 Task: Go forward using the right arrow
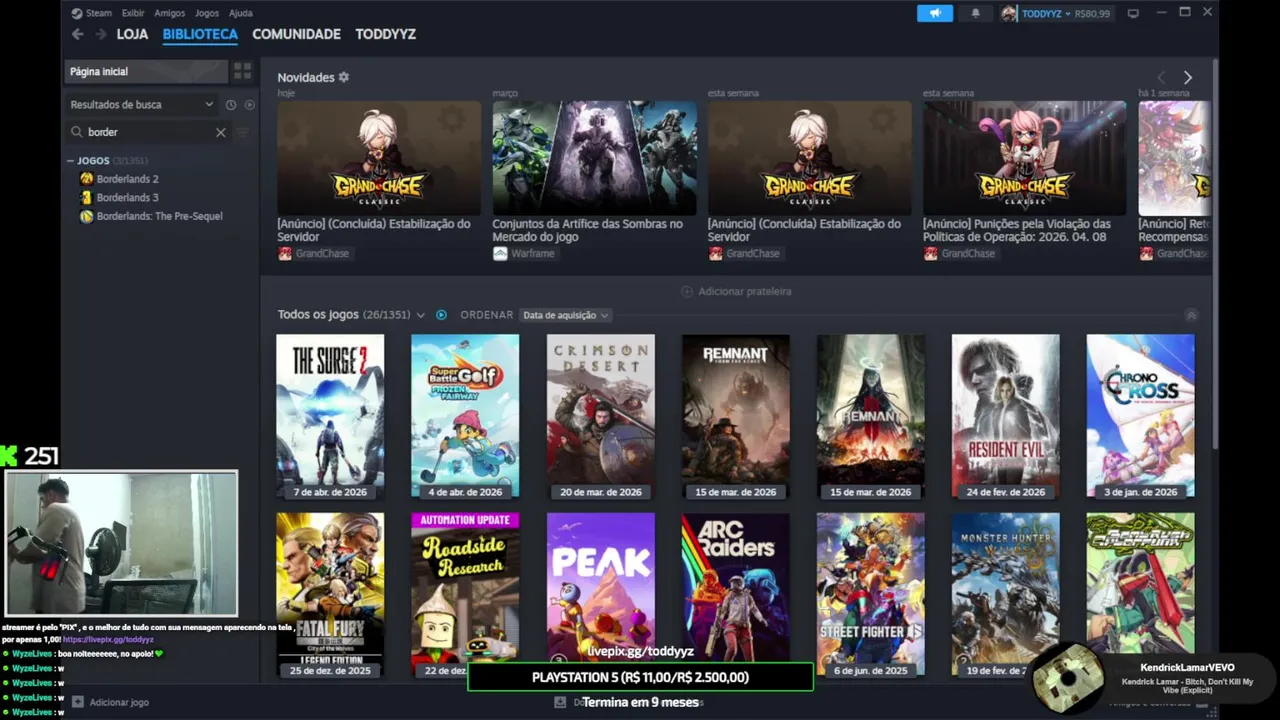[101, 34]
